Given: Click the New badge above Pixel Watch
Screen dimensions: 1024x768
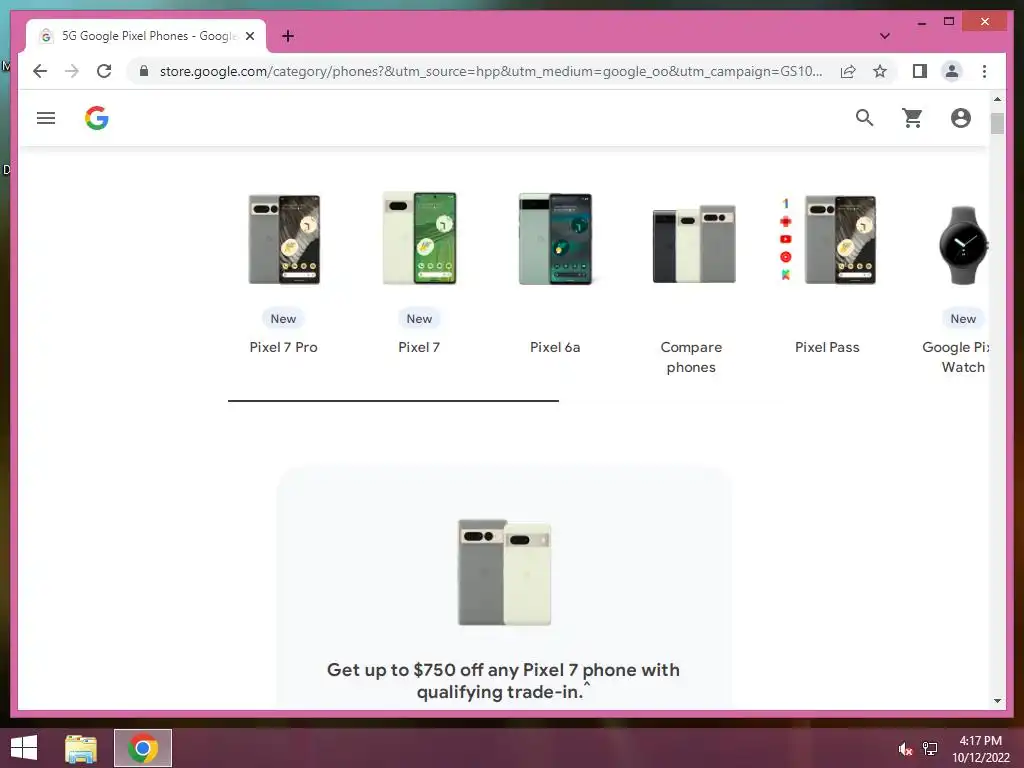Looking at the screenshot, I should click(963, 319).
